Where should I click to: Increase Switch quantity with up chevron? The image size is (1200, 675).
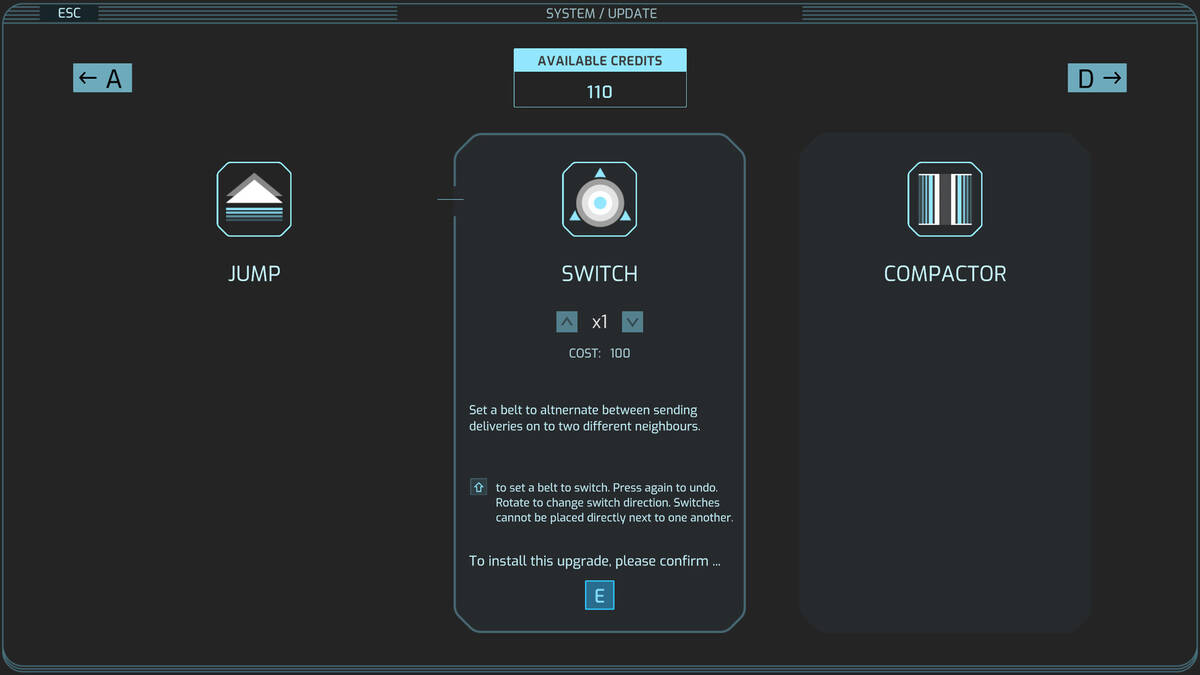[567, 322]
